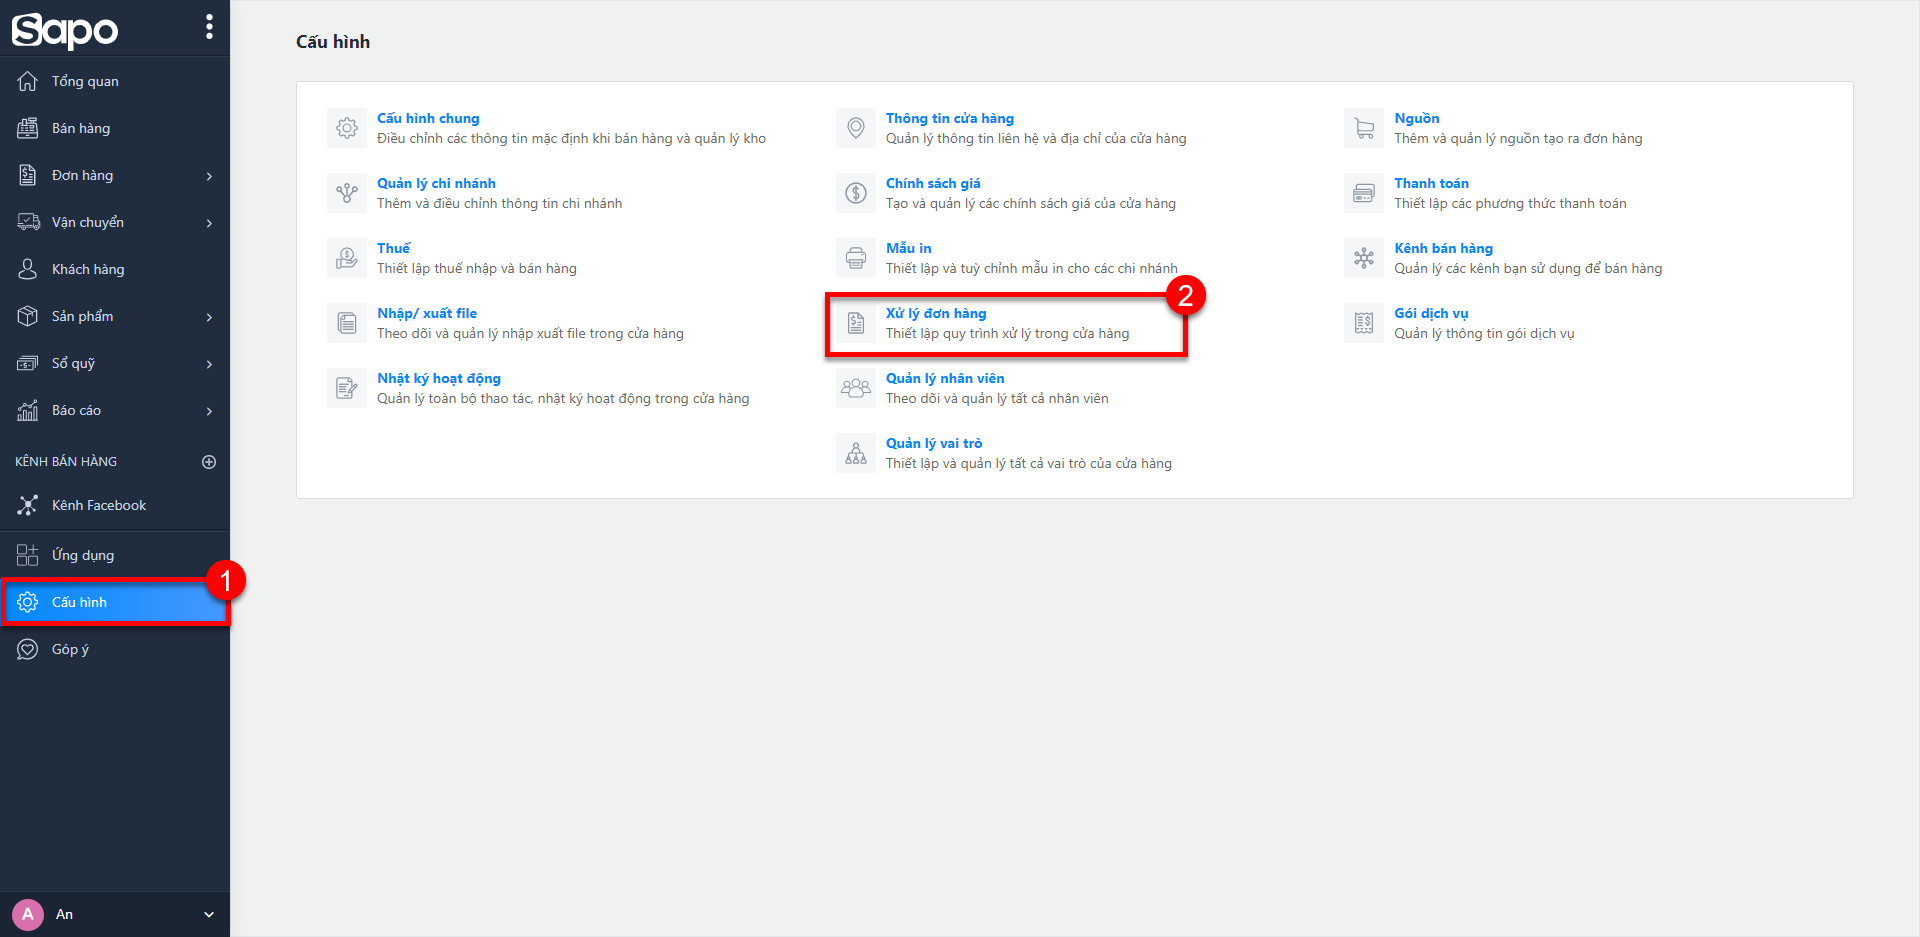The image size is (1920, 937).
Task: Click the Sapo logo
Action: (x=65, y=30)
